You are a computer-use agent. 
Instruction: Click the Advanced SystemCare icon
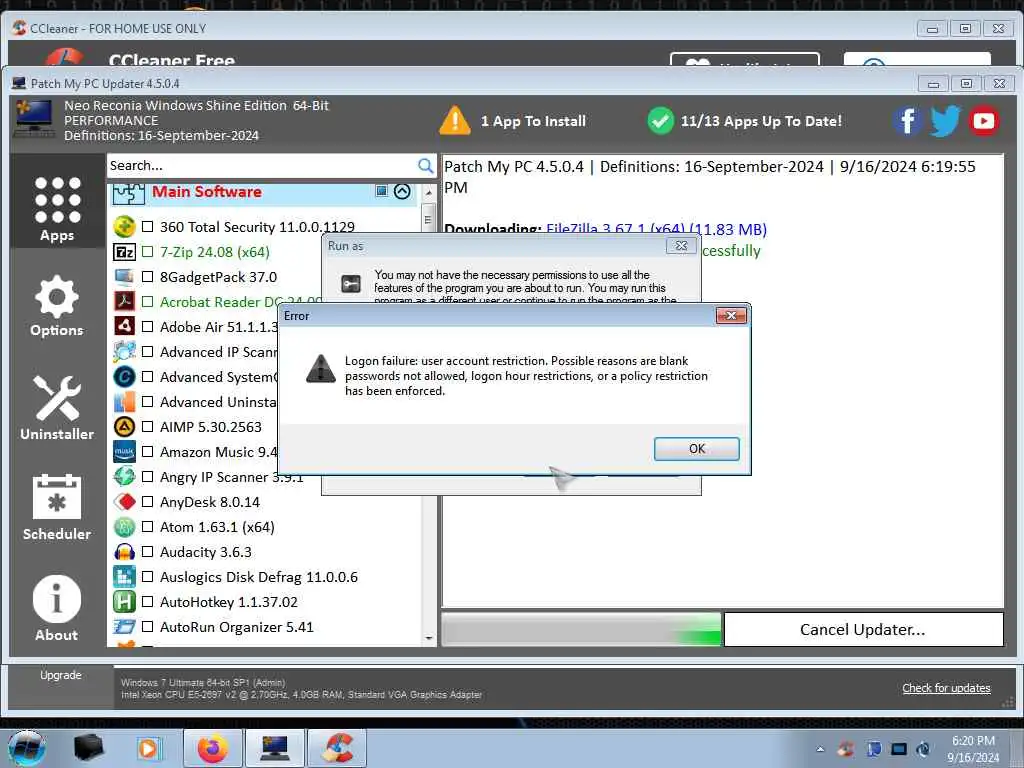124,377
